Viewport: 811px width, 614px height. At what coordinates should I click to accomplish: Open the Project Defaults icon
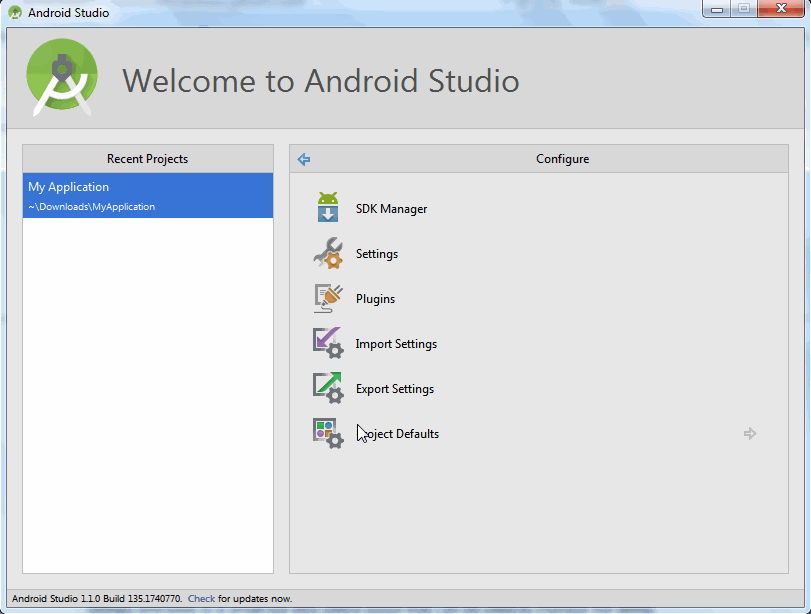click(x=328, y=433)
